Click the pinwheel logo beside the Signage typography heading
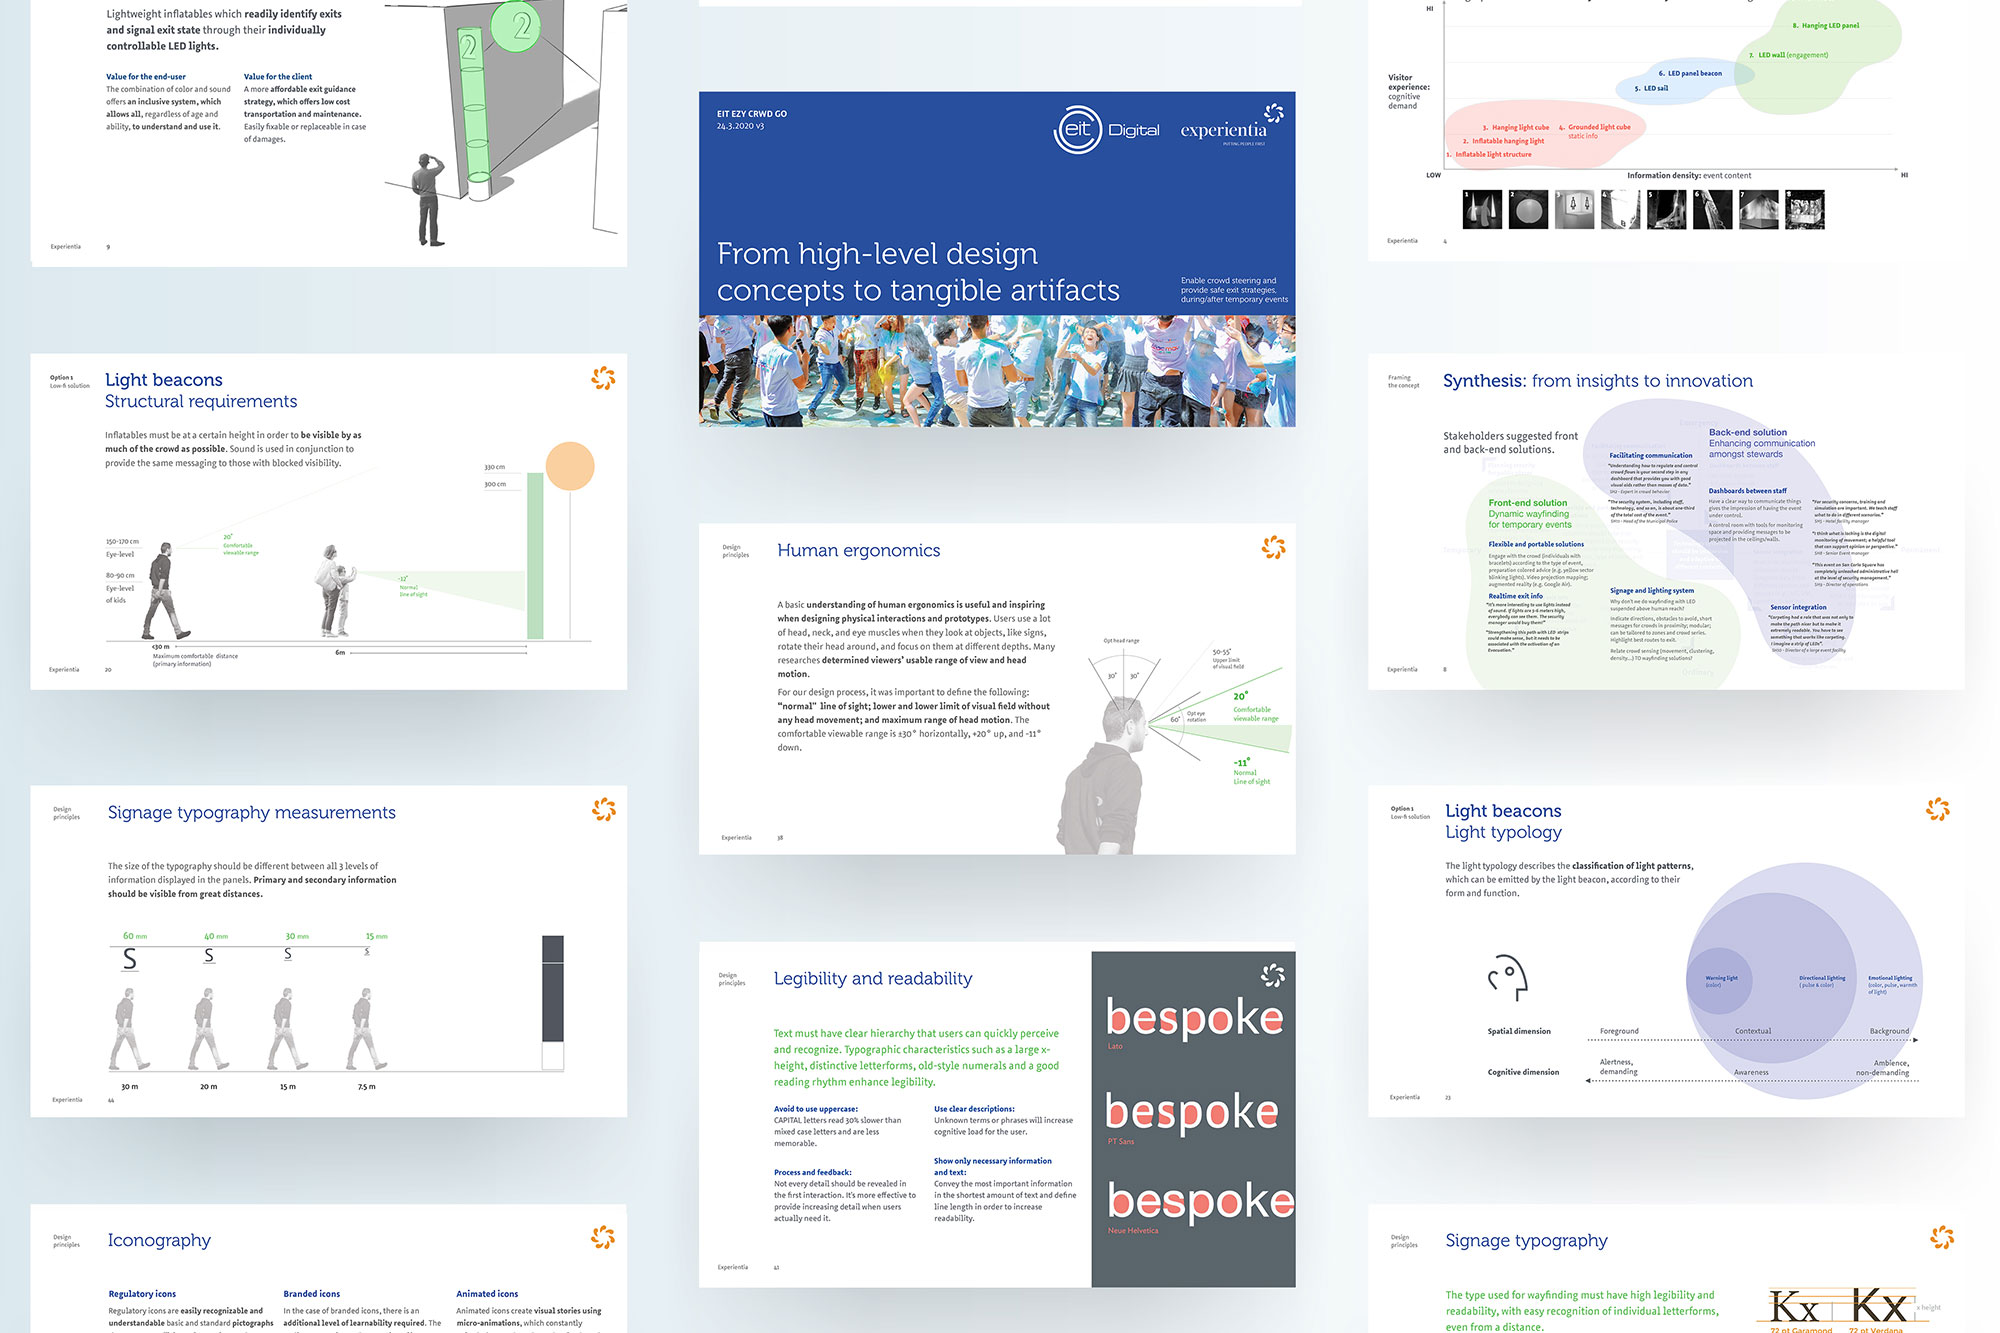 point(1942,1238)
